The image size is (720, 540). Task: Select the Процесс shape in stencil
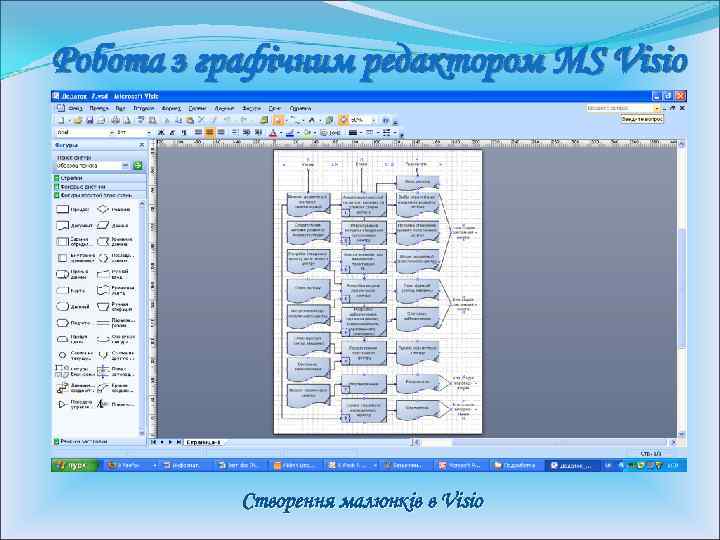pyautogui.click(x=73, y=209)
